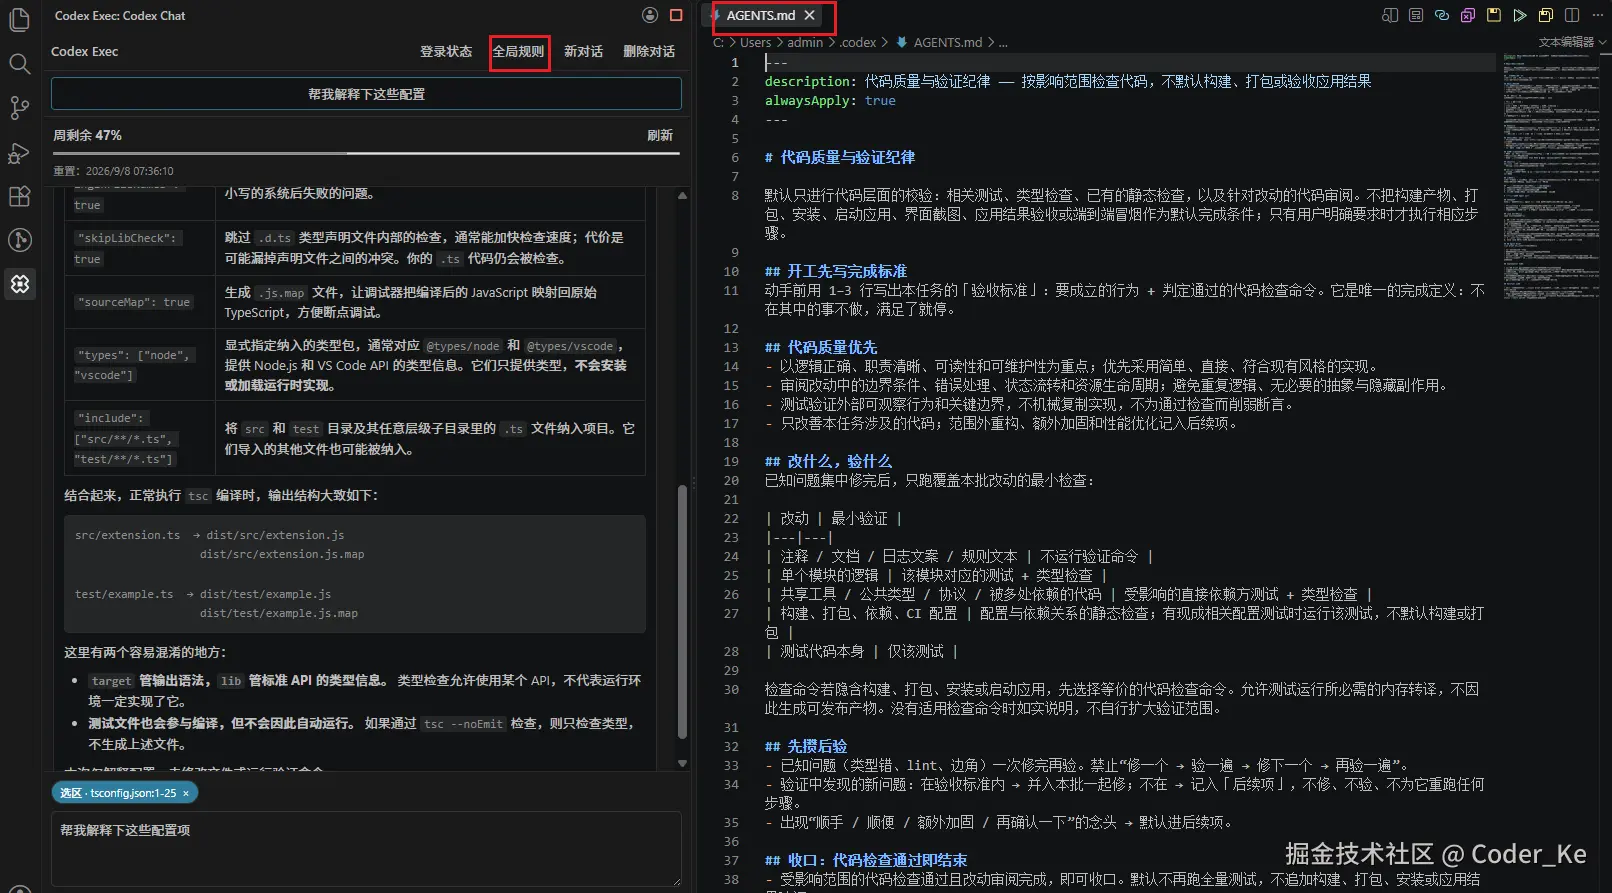Click the purple close-all icon in editor toolbar

[x=1468, y=15]
